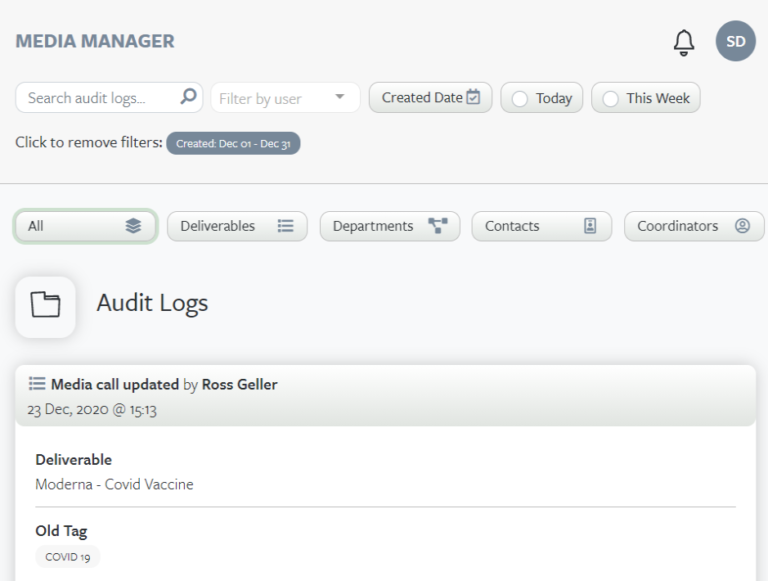Select the Today radio filter
The image size is (768, 581).
[x=520, y=99]
